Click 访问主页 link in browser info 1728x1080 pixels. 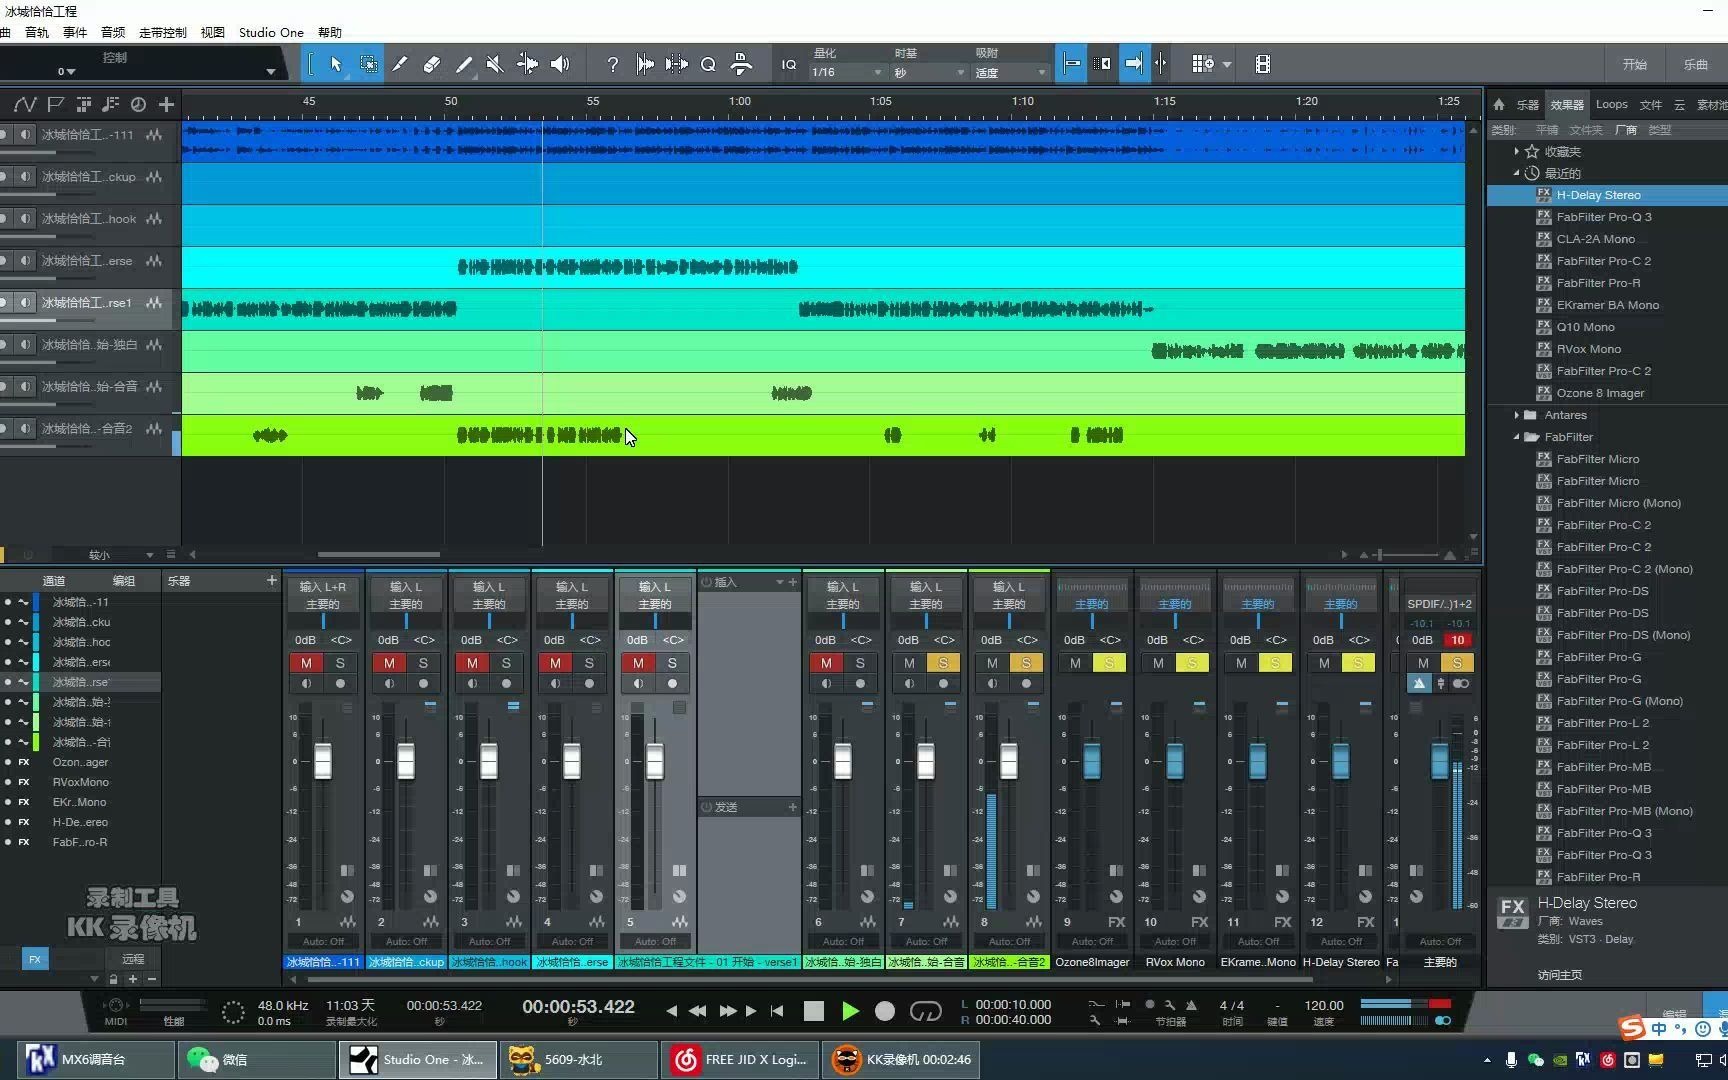click(x=1560, y=975)
